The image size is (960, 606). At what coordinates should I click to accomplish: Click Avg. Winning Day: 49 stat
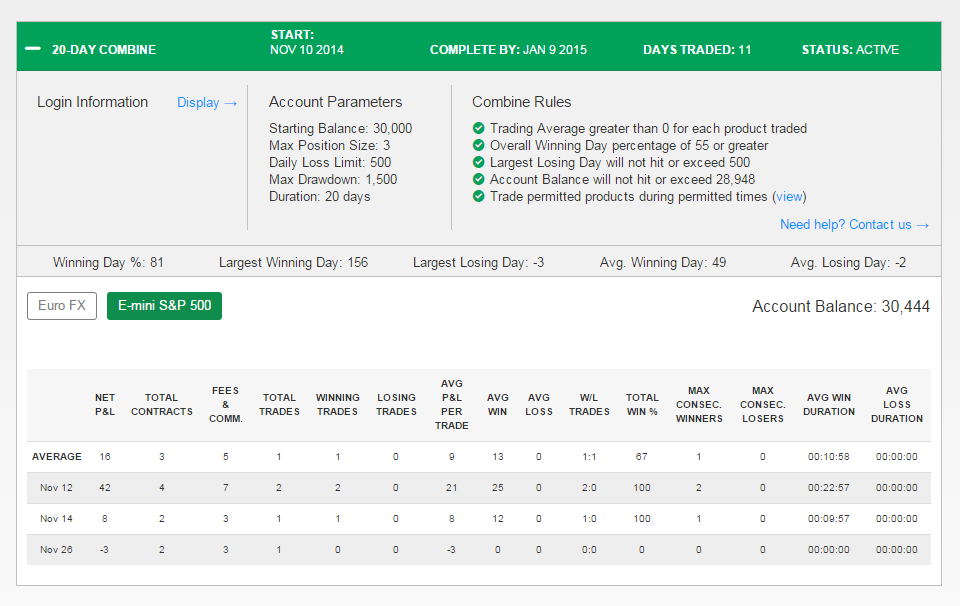point(662,263)
